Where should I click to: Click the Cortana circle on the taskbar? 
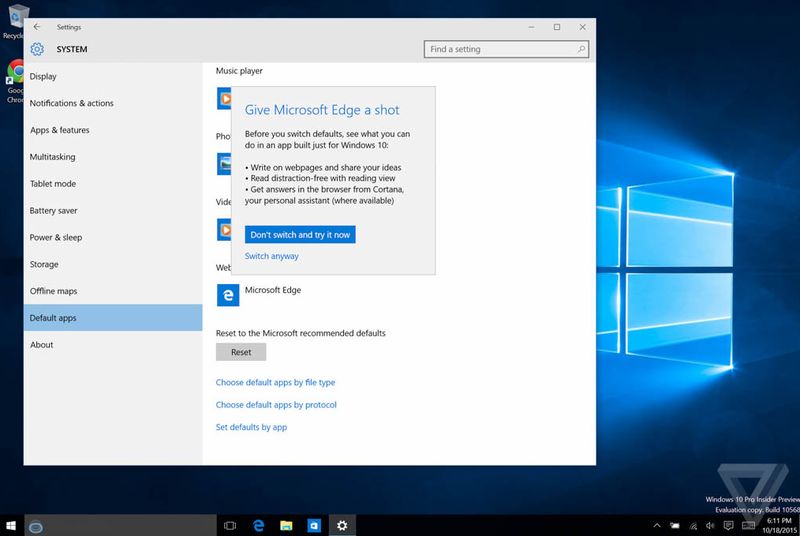point(37,525)
